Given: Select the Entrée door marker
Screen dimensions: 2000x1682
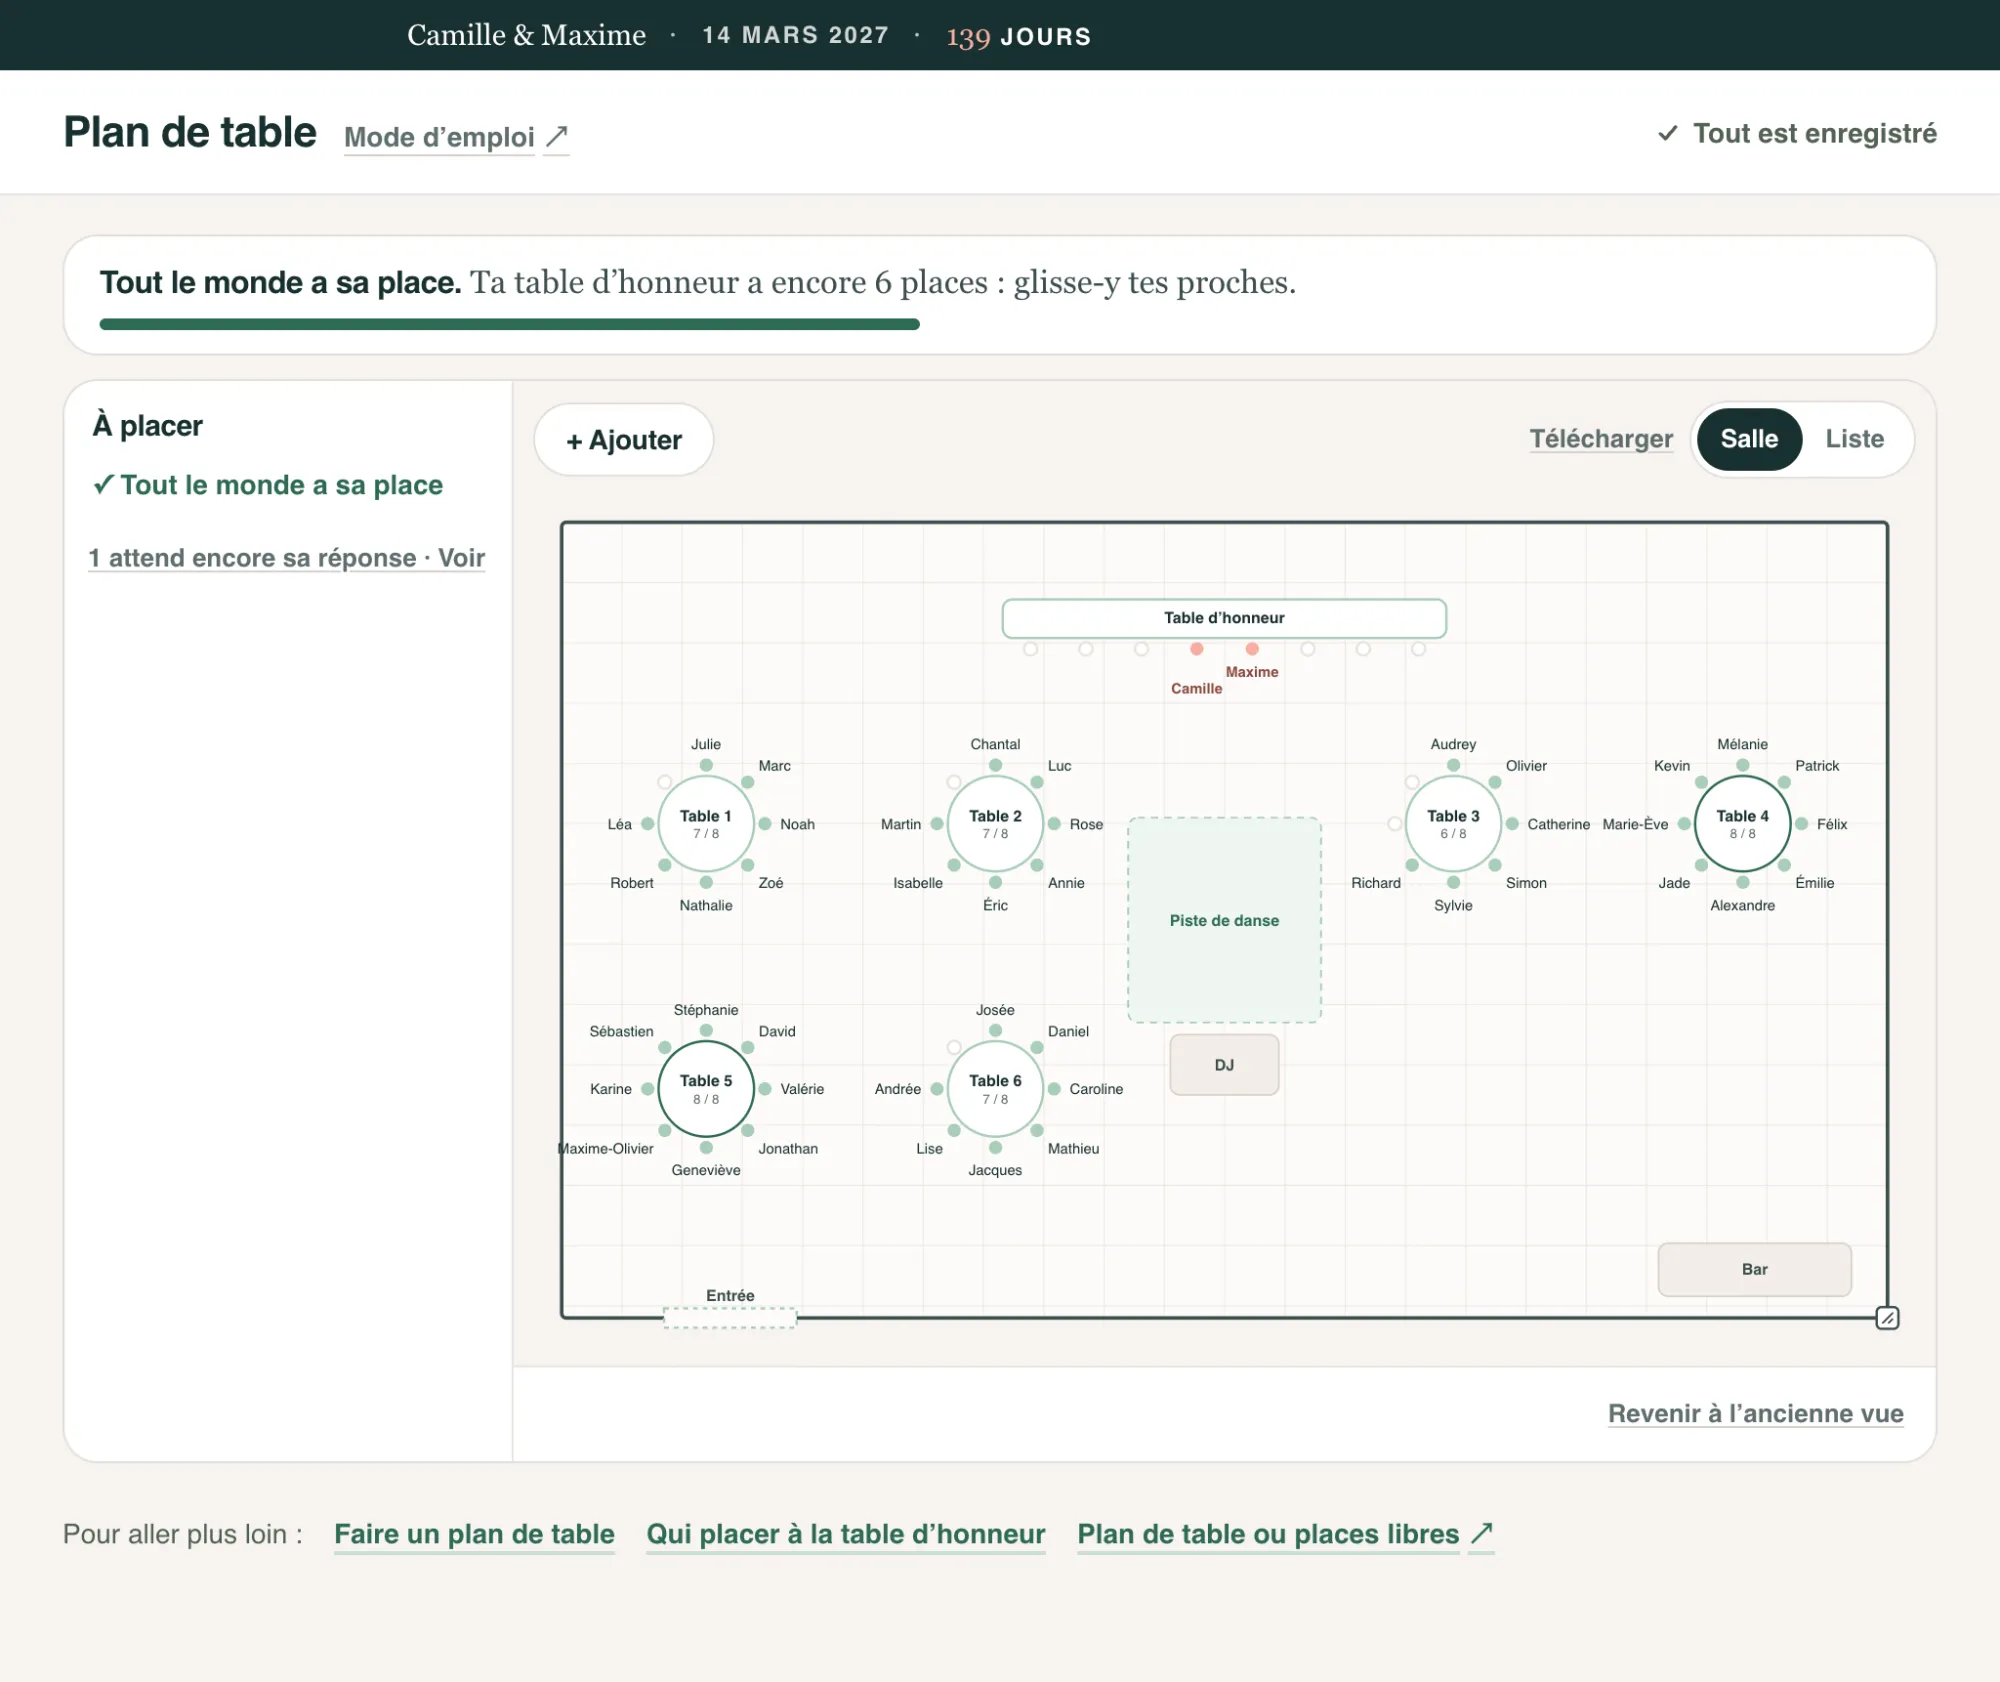Looking at the screenshot, I should click(730, 1318).
